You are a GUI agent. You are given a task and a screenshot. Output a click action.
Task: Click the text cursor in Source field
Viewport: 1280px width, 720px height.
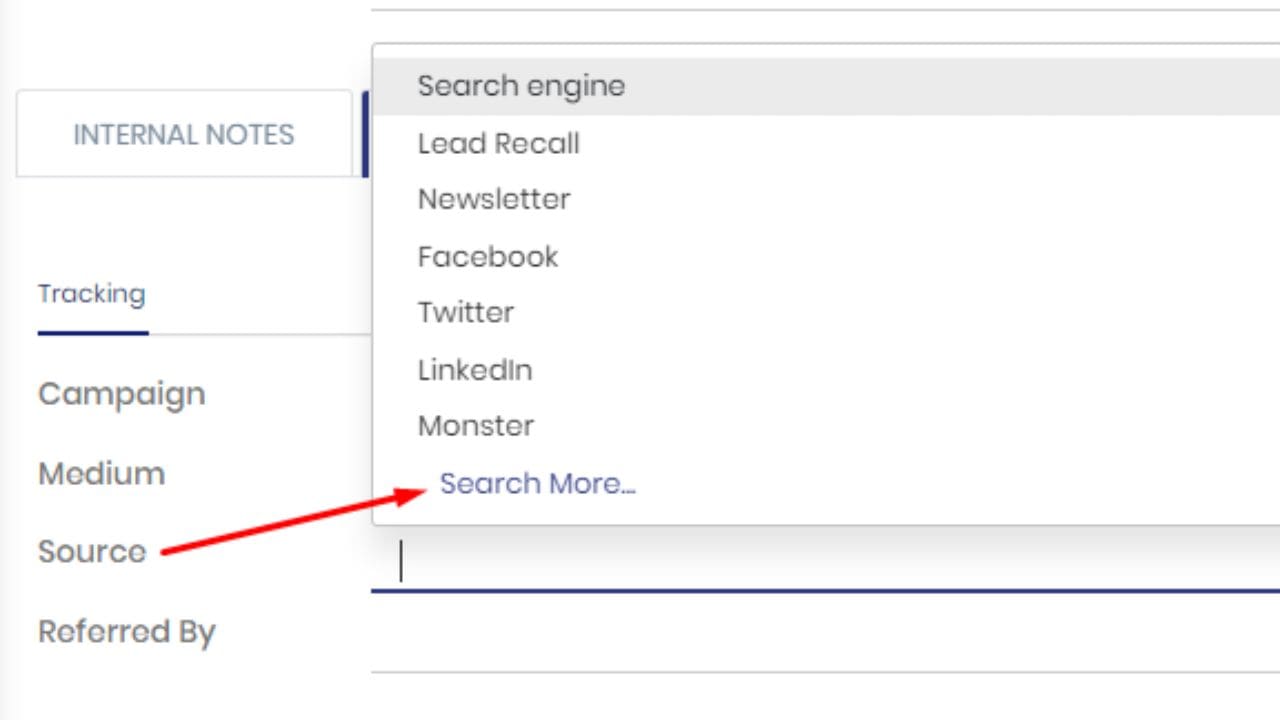[401, 561]
